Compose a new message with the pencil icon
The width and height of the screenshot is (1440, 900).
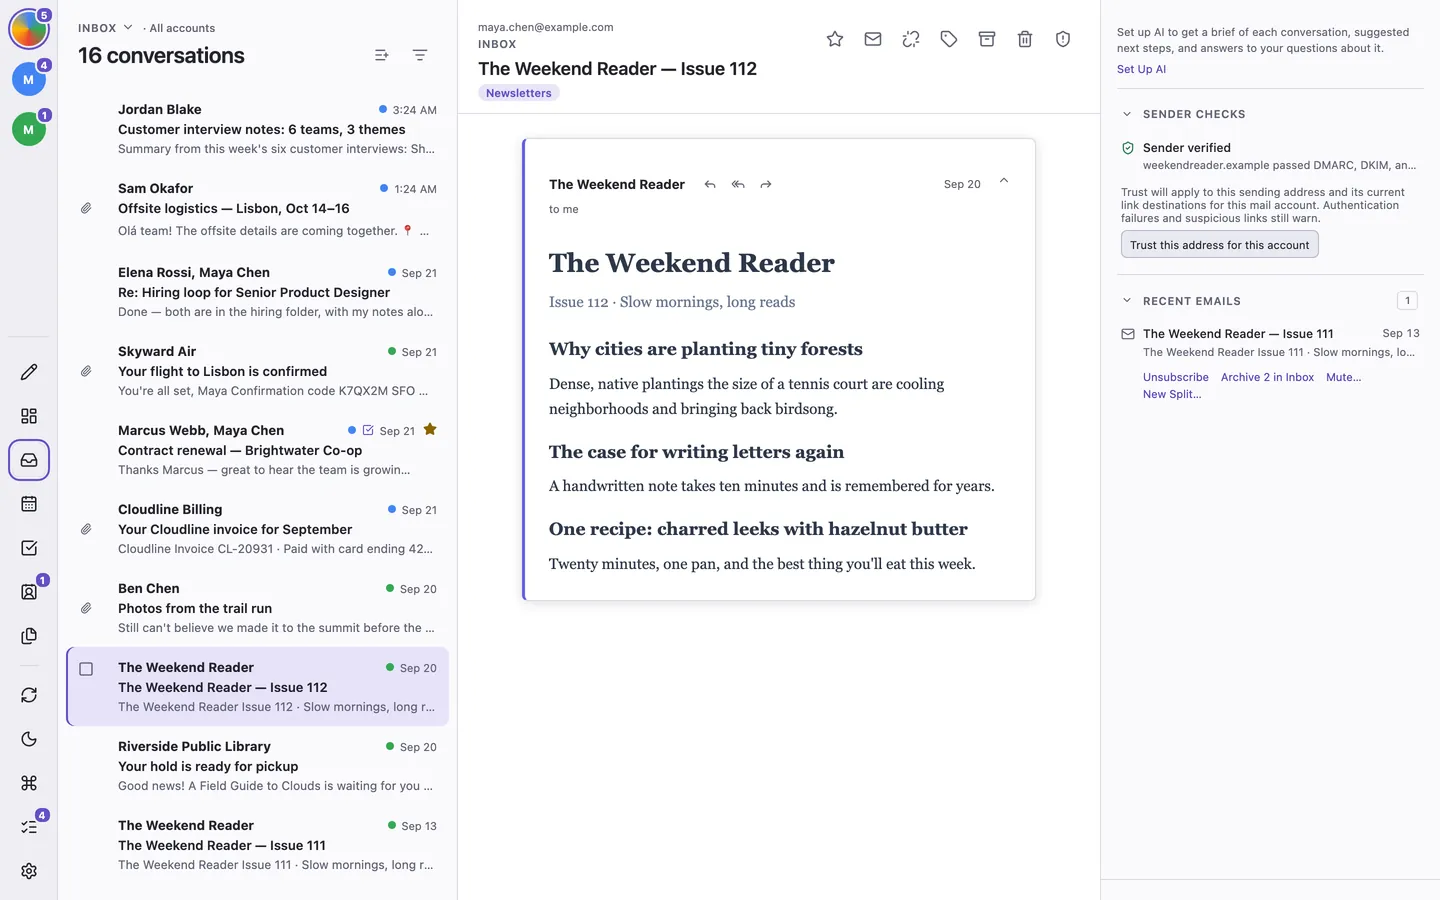(x=29, y=372)
